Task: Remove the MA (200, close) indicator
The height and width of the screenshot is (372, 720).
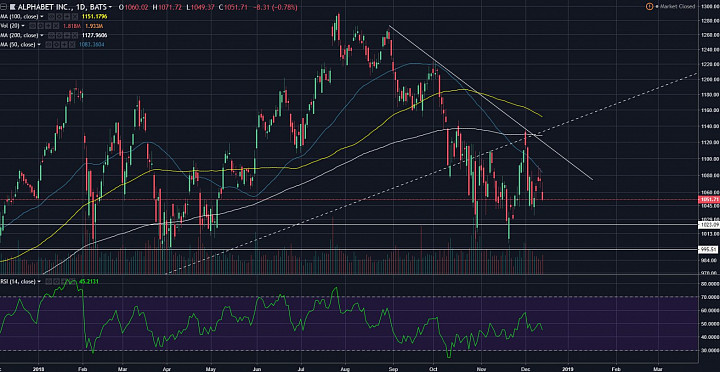Action: pos(75,35)
